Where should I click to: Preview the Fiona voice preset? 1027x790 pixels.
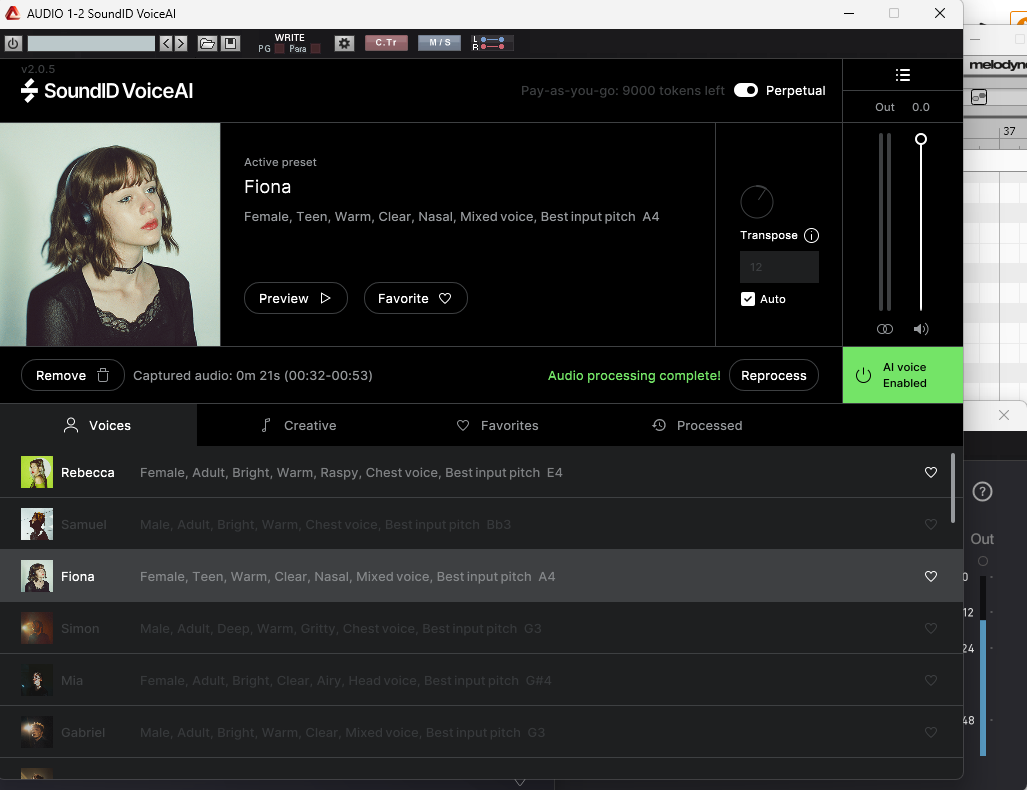point(295,298)
